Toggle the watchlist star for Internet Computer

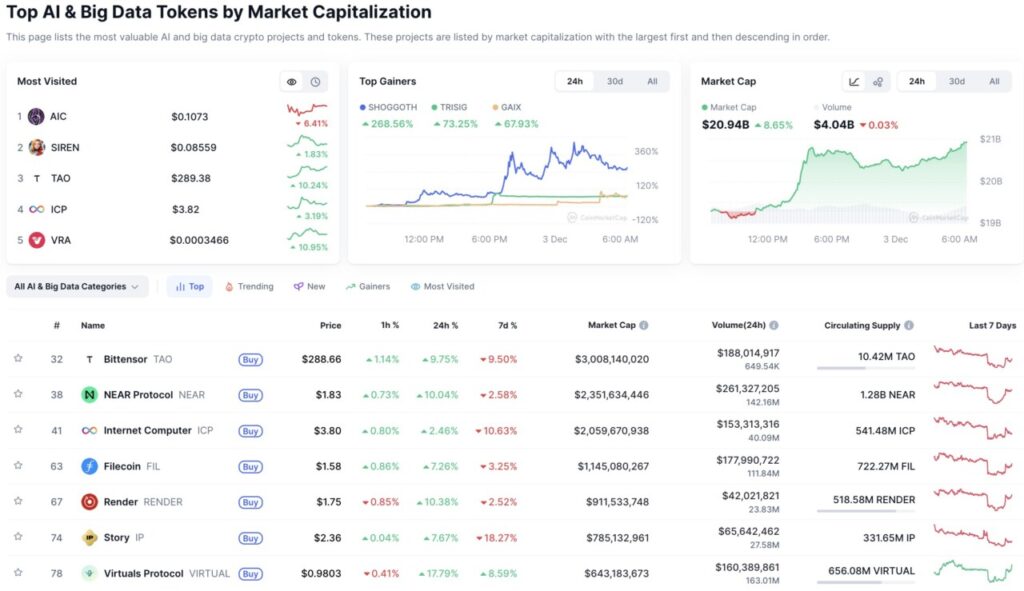pyautogui.click(x=18, y=430)
